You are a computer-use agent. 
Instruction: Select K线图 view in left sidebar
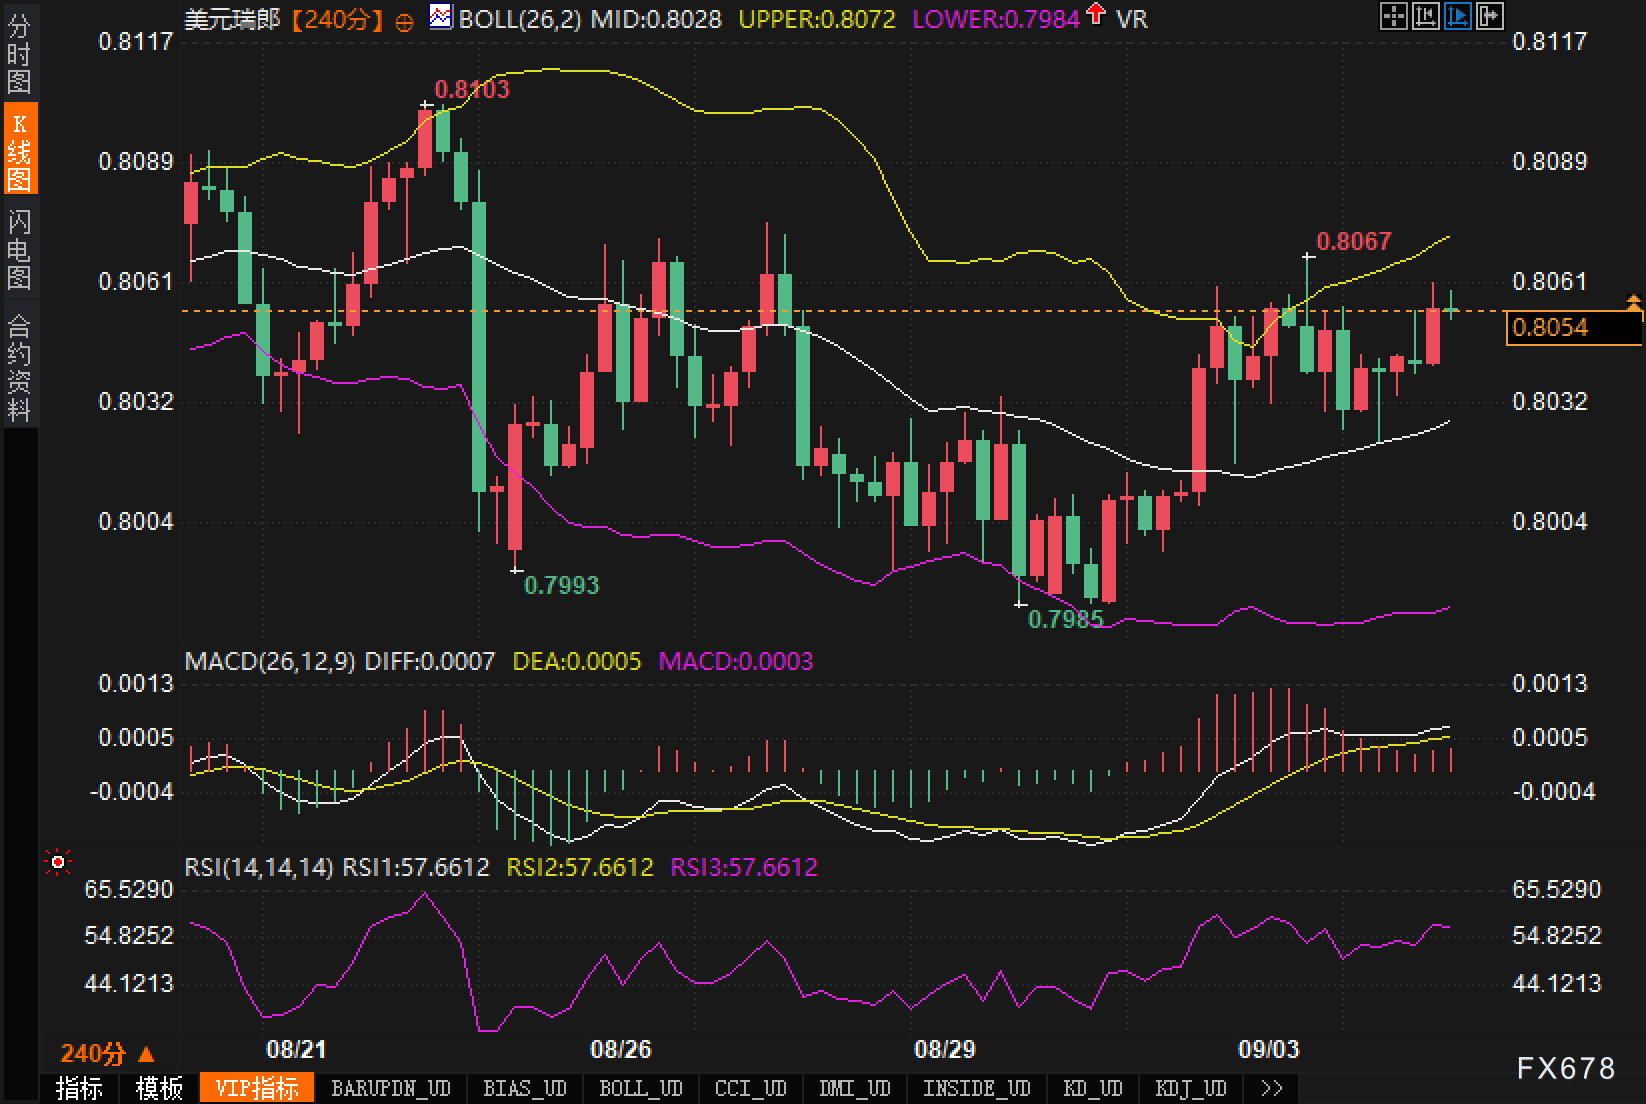pos(19,152)
